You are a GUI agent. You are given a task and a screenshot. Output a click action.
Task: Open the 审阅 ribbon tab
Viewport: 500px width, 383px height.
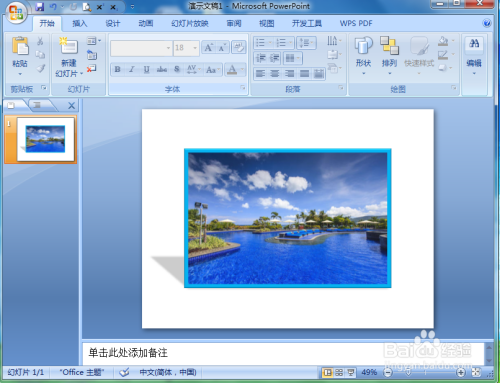pos(234,23)
